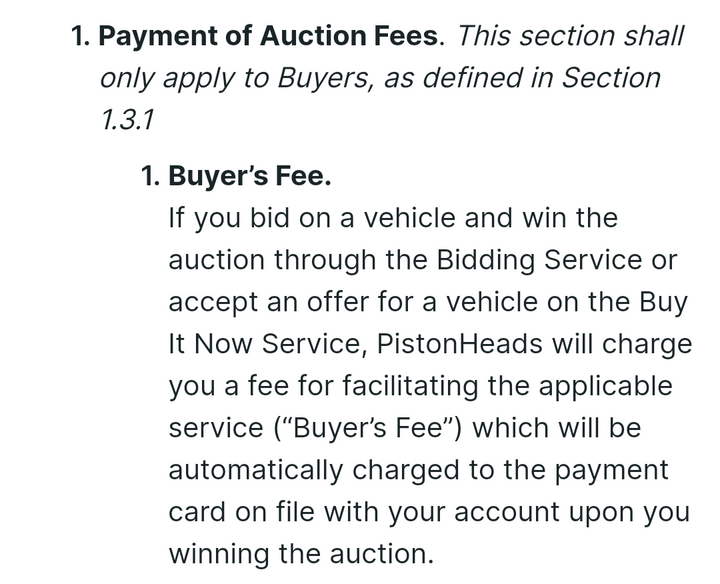The width and height of the screenshot is (720, 584).
Task: Click the phrase 'Bidding Service' in the text
Action: (539, 260)
